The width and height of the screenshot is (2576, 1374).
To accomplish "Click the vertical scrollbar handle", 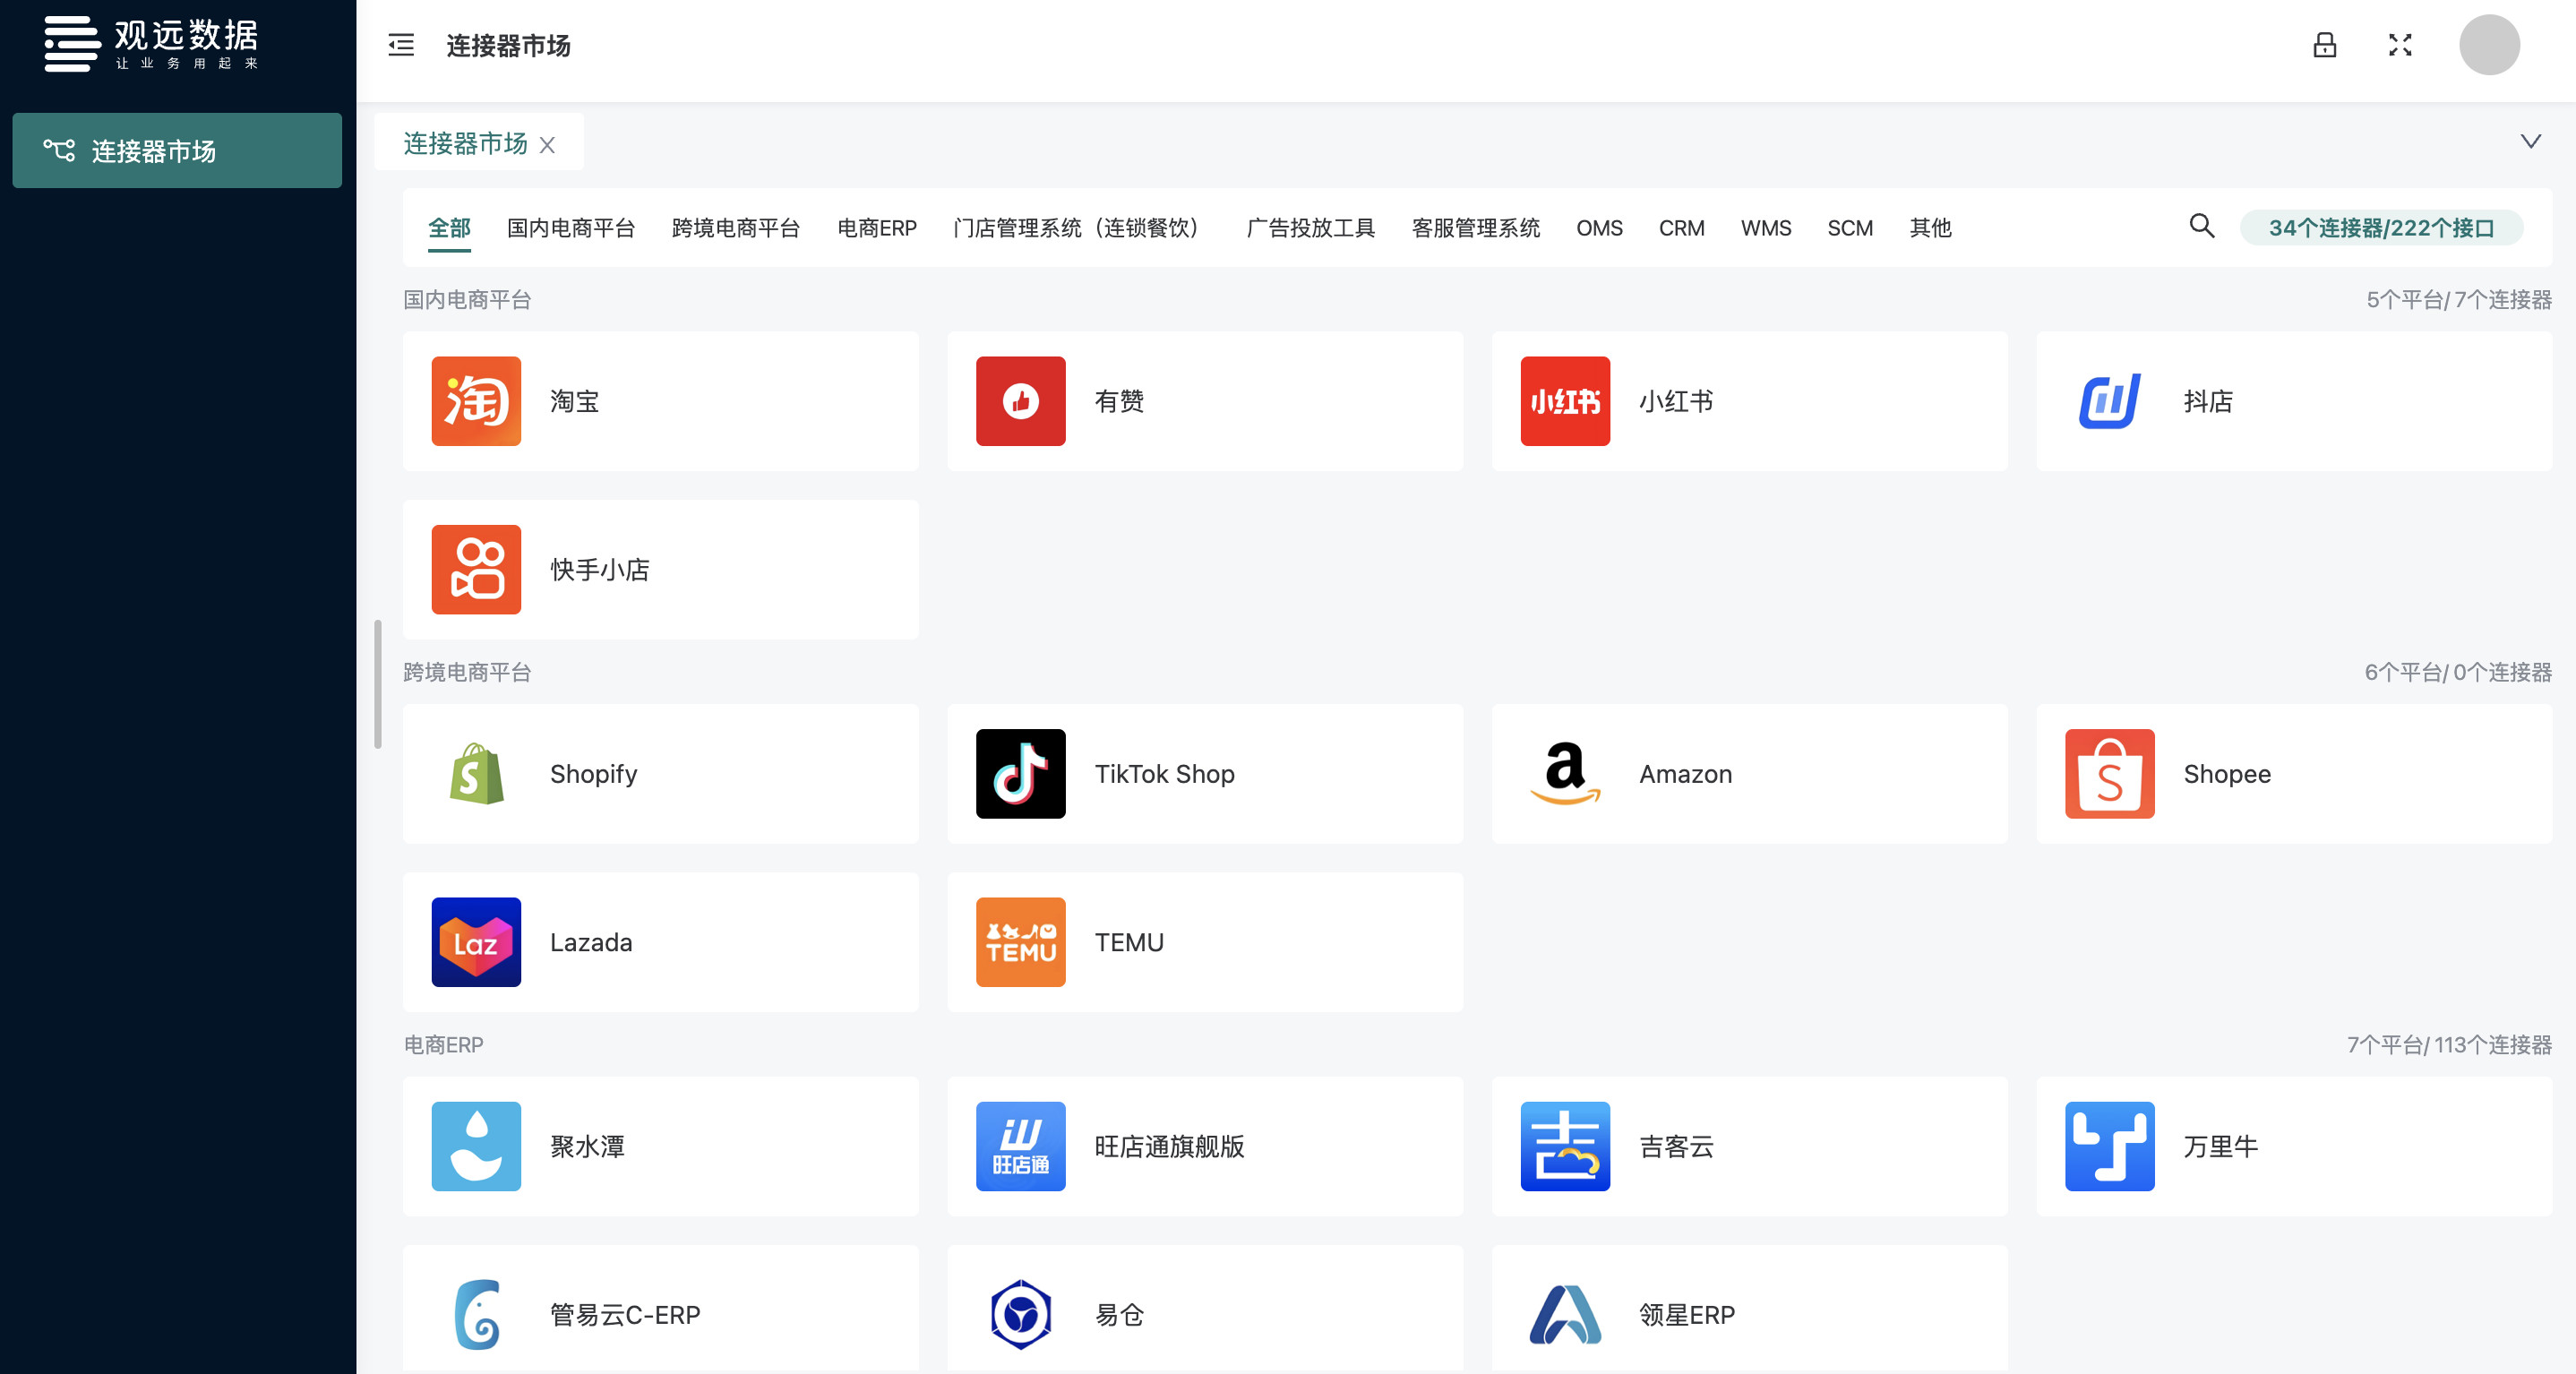I will [x=377, y=684].
